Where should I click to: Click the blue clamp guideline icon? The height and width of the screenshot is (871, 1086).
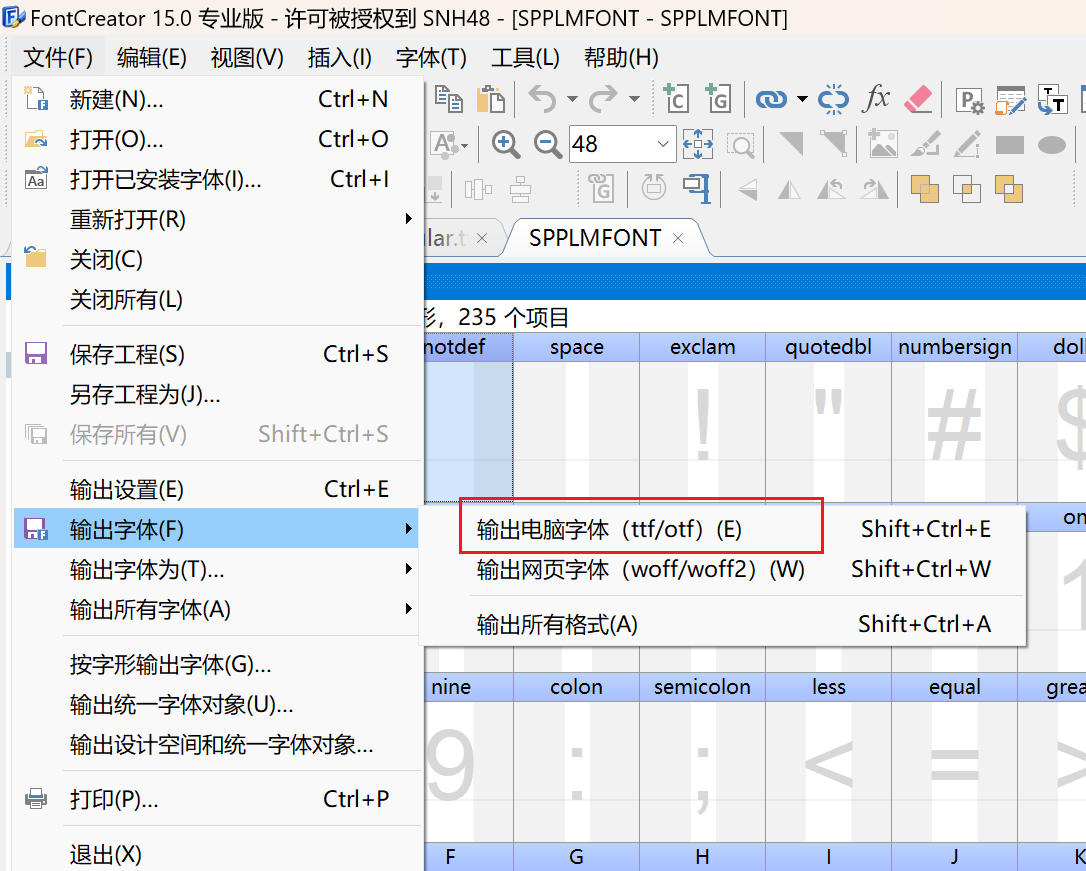click(697, 188)
